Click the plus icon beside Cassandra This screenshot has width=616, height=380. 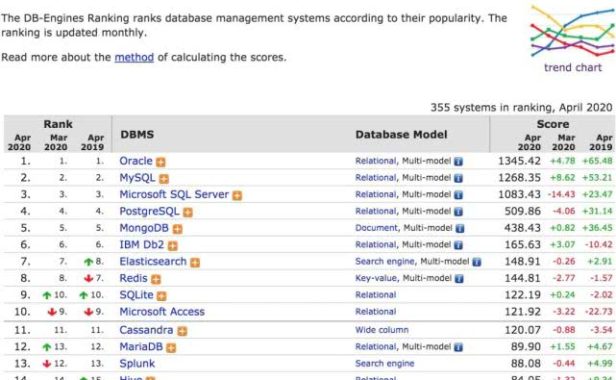point(182,331)
